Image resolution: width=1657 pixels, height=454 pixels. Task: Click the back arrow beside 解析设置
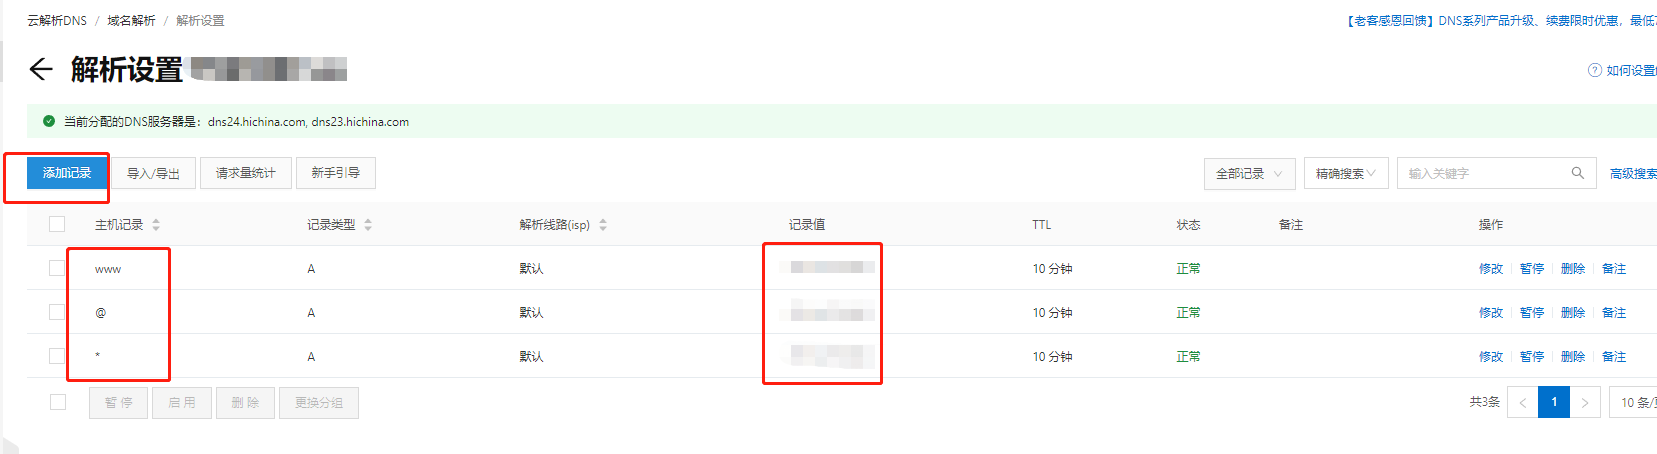(40, 69)
